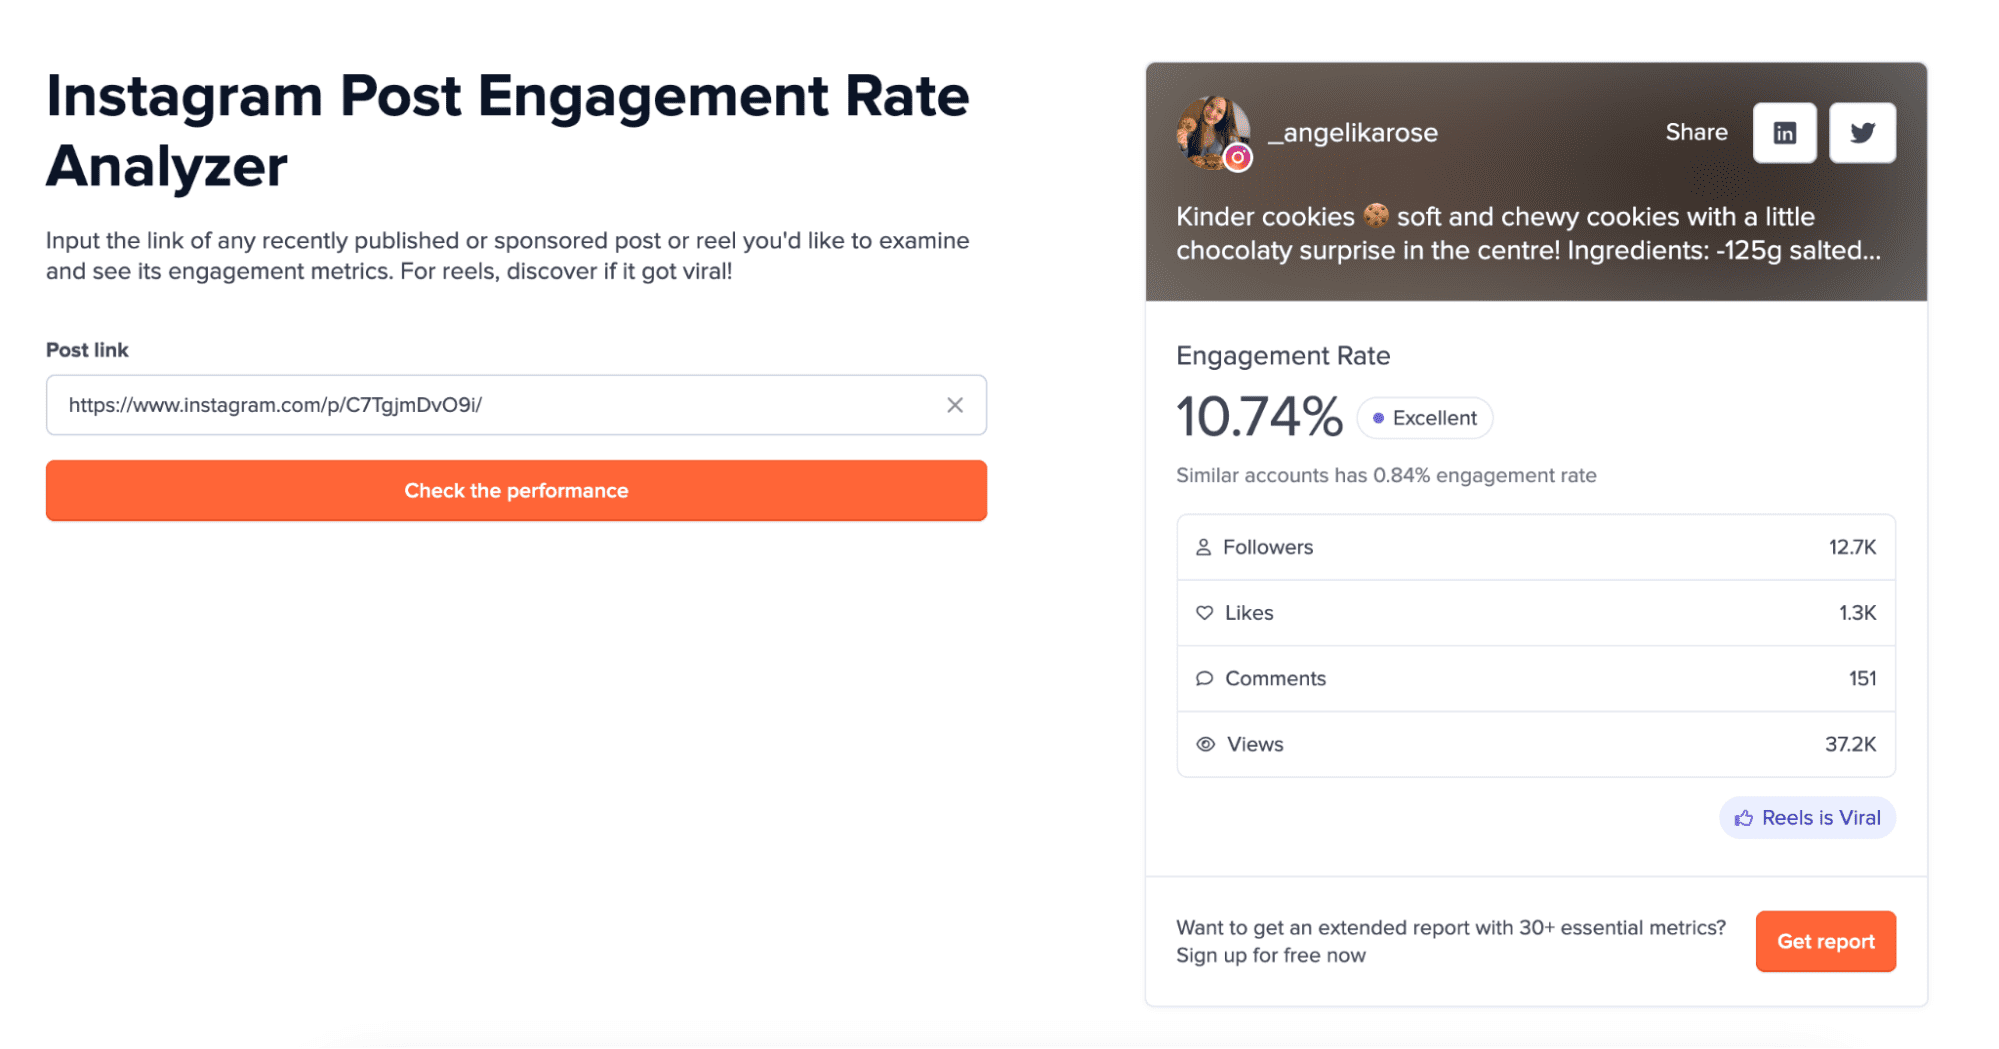Click the thumbs-up icon in viral badge
The width and height of the screenshot is (1999, 1049).
tap(1743, 818)
